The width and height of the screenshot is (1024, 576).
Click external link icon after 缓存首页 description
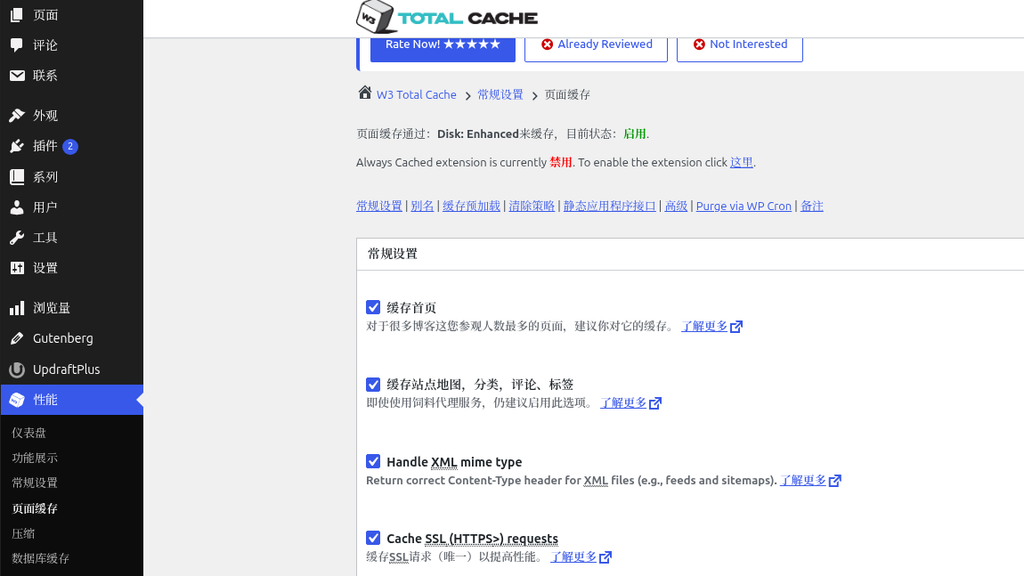(736, 327)
